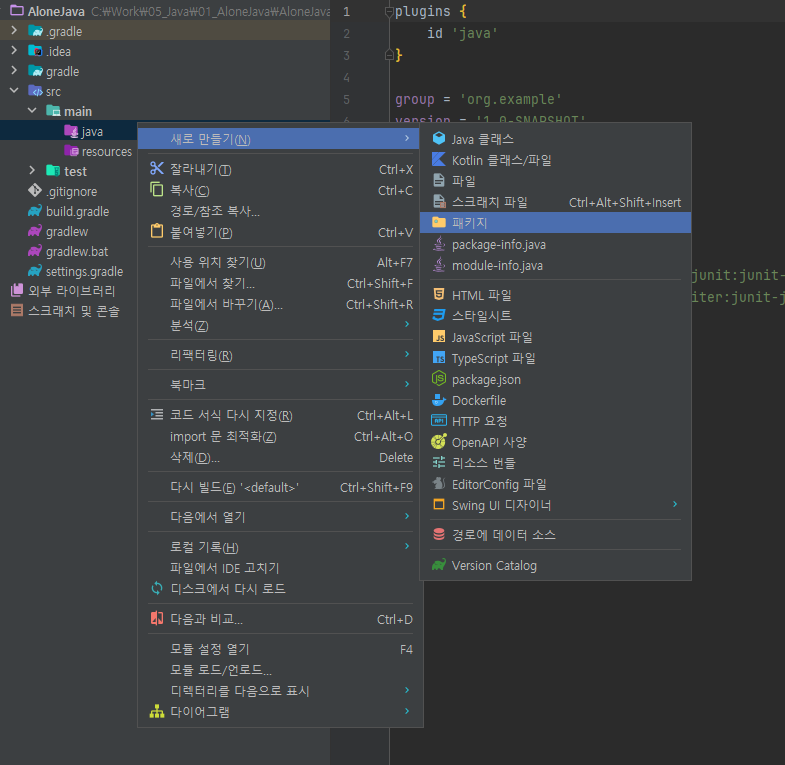
Task: Expand the .idea folder node
Action: pos(14,51)
